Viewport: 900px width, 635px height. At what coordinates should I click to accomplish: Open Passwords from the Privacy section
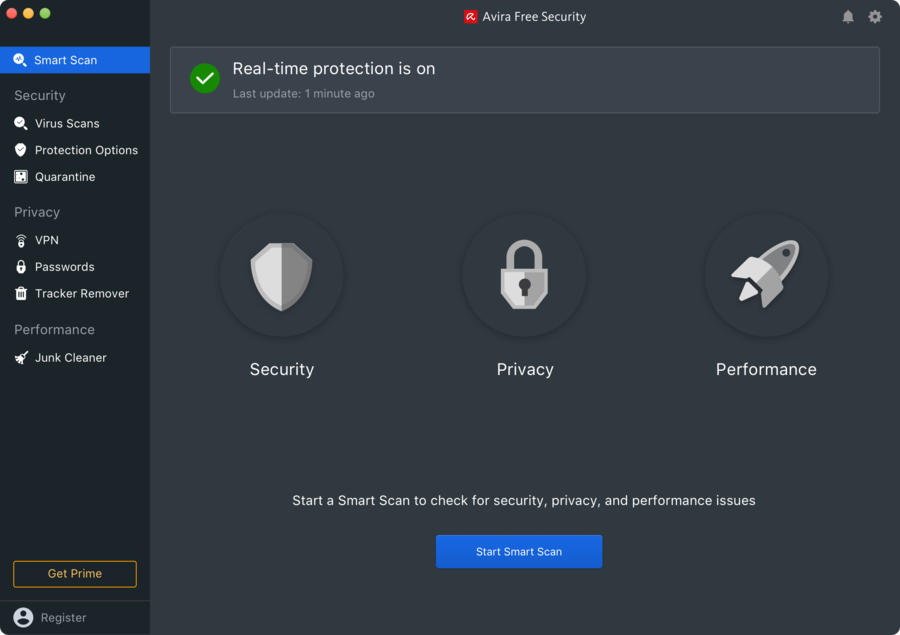(x=22, y=266)
